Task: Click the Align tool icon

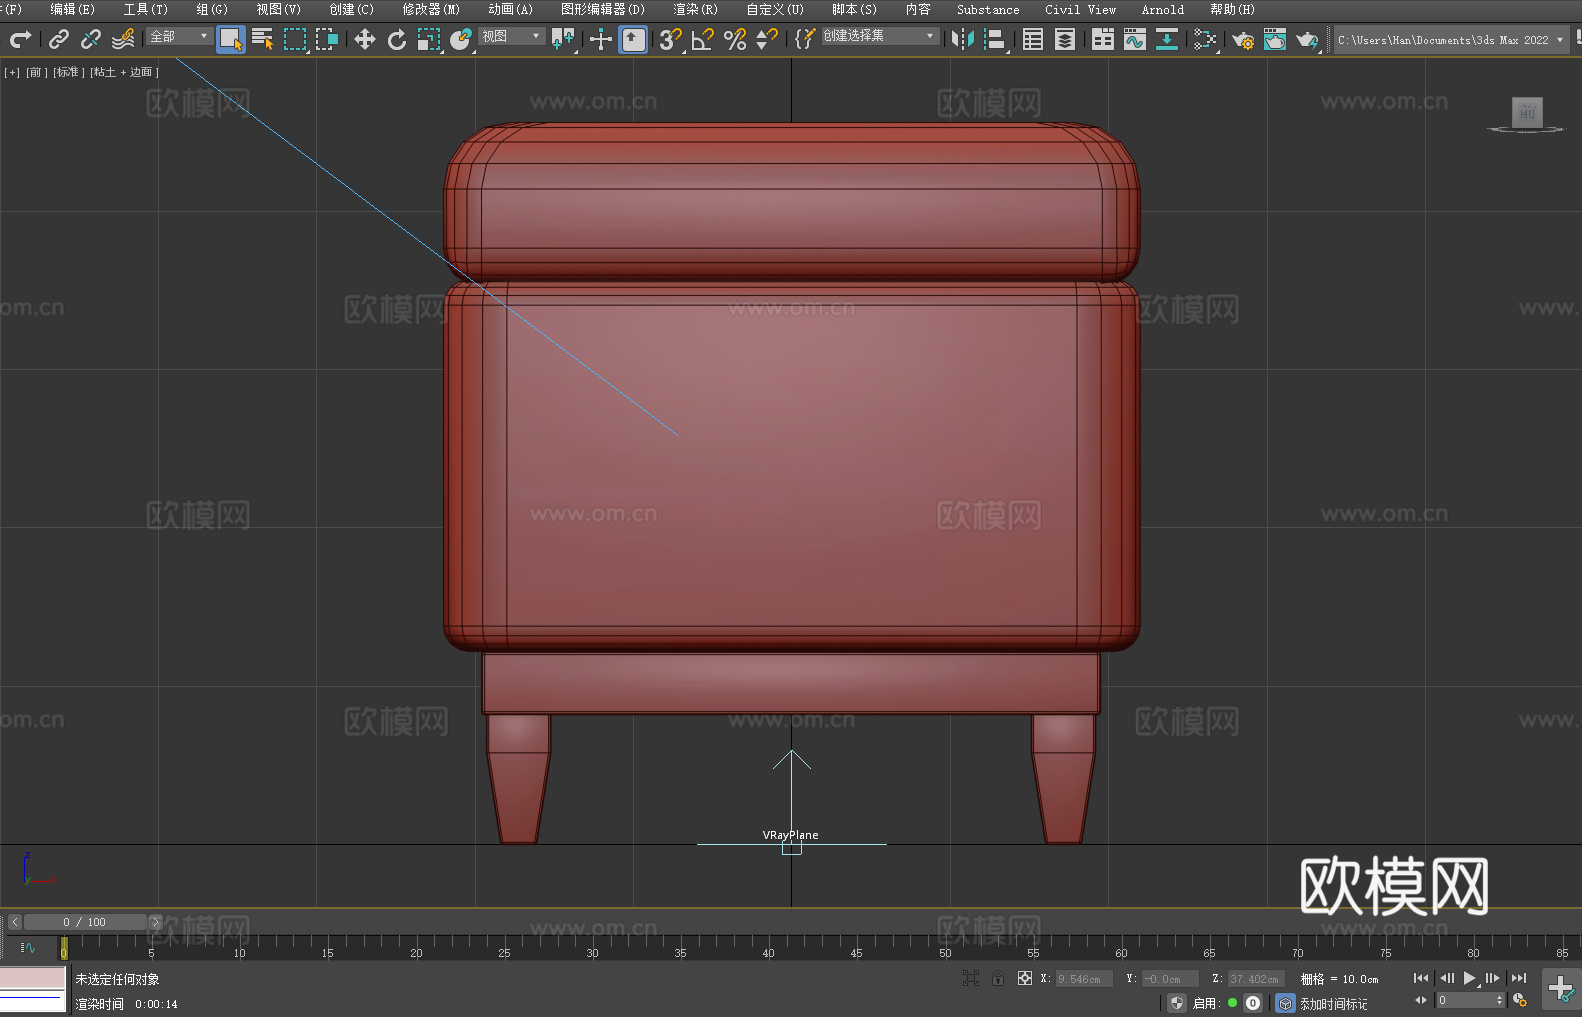Action: 995,39
